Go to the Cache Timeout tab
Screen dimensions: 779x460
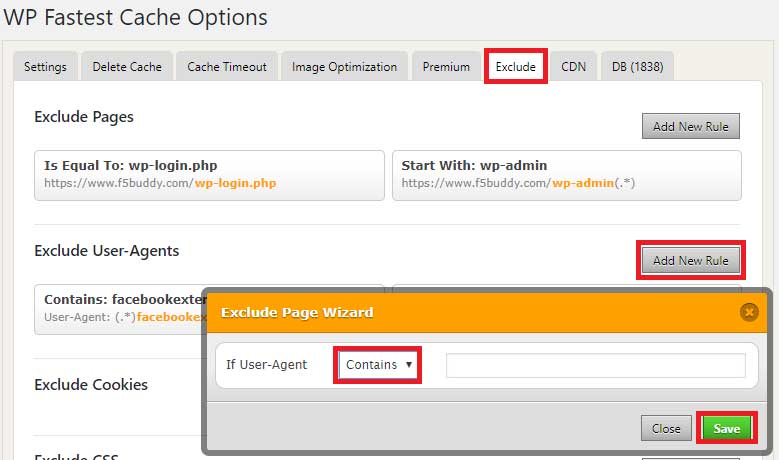pos(227,67)
